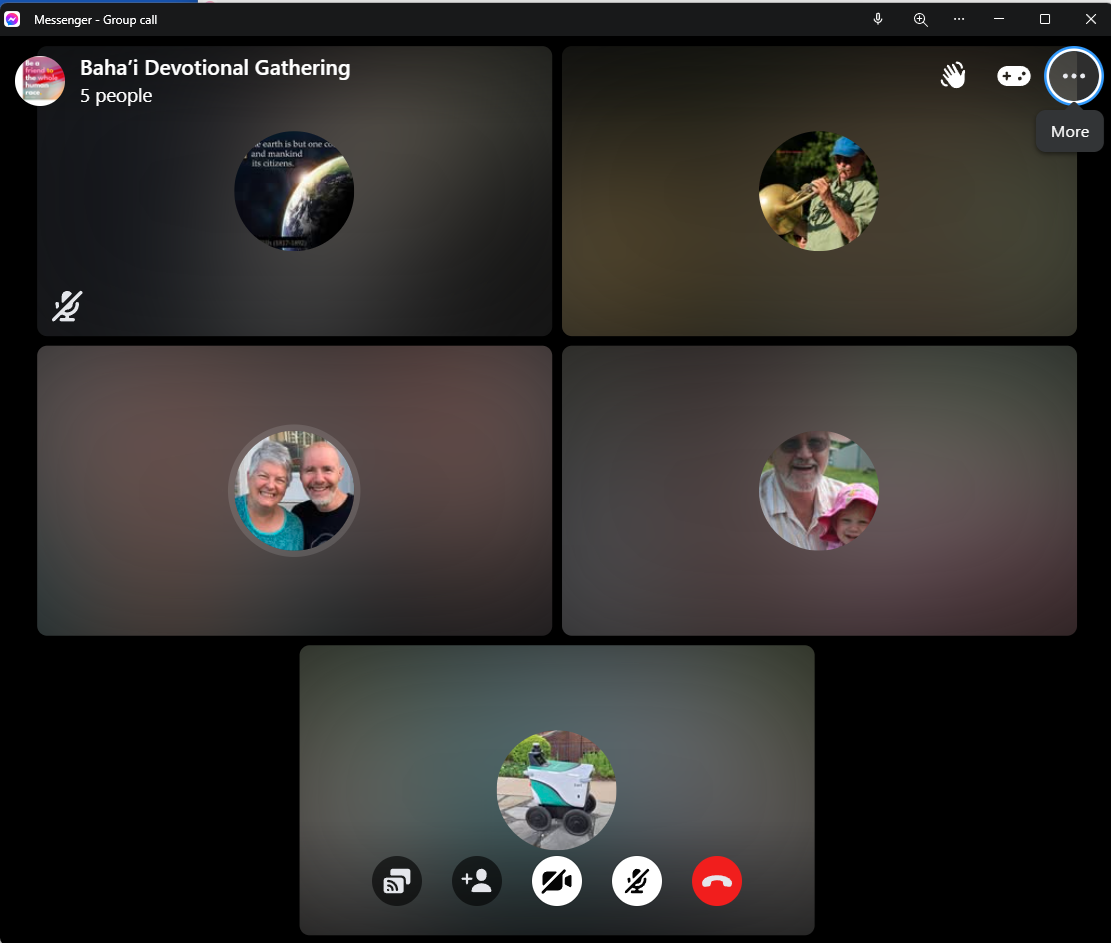Select the smiling couple participant tile
1111x943 pixels.
[294, 491]
